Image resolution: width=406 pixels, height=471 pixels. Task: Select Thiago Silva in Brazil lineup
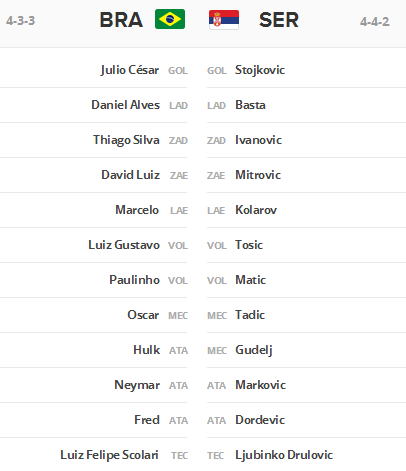tap(126, 140)
